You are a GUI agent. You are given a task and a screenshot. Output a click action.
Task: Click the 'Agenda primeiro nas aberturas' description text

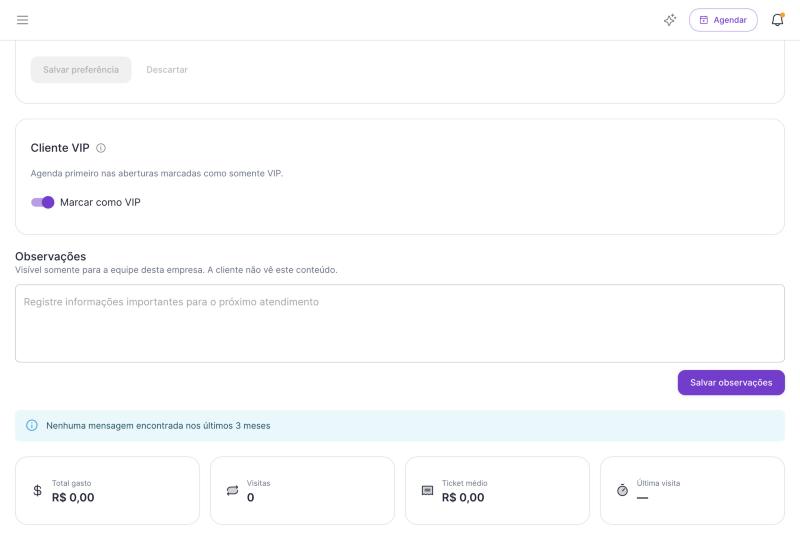tap(157, 173)
